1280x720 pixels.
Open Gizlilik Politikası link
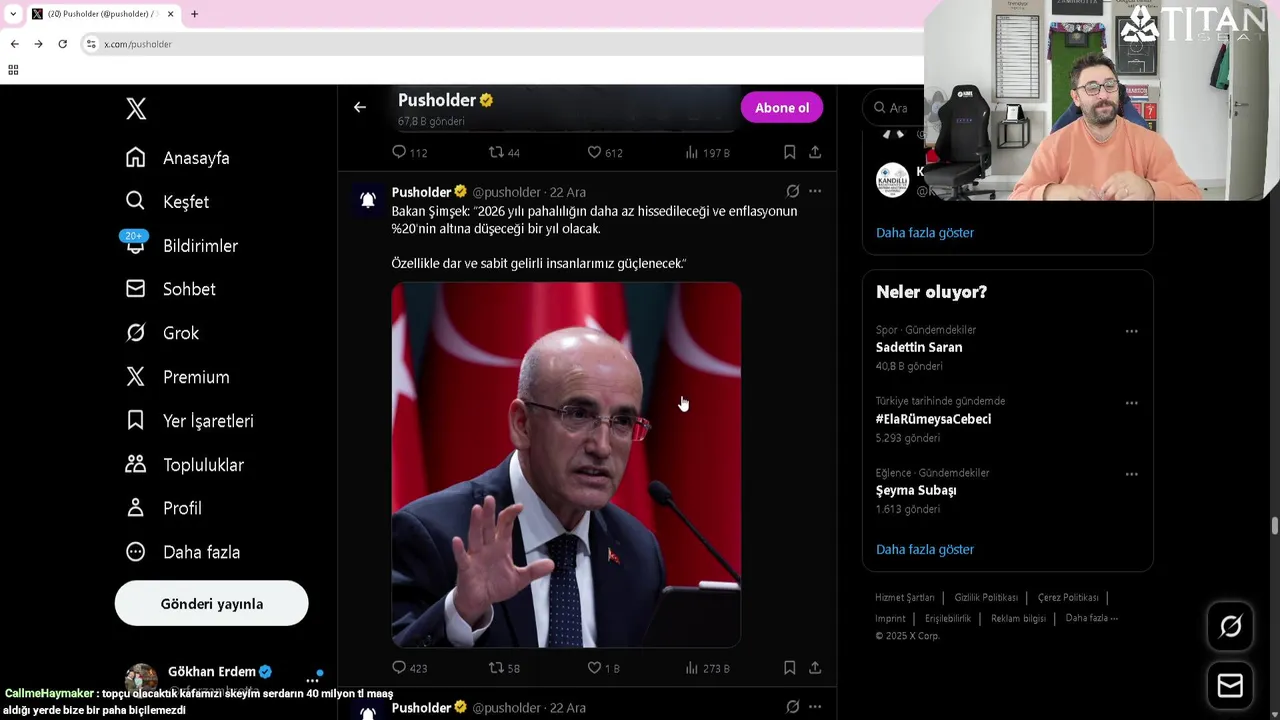[x=986, y=598]
